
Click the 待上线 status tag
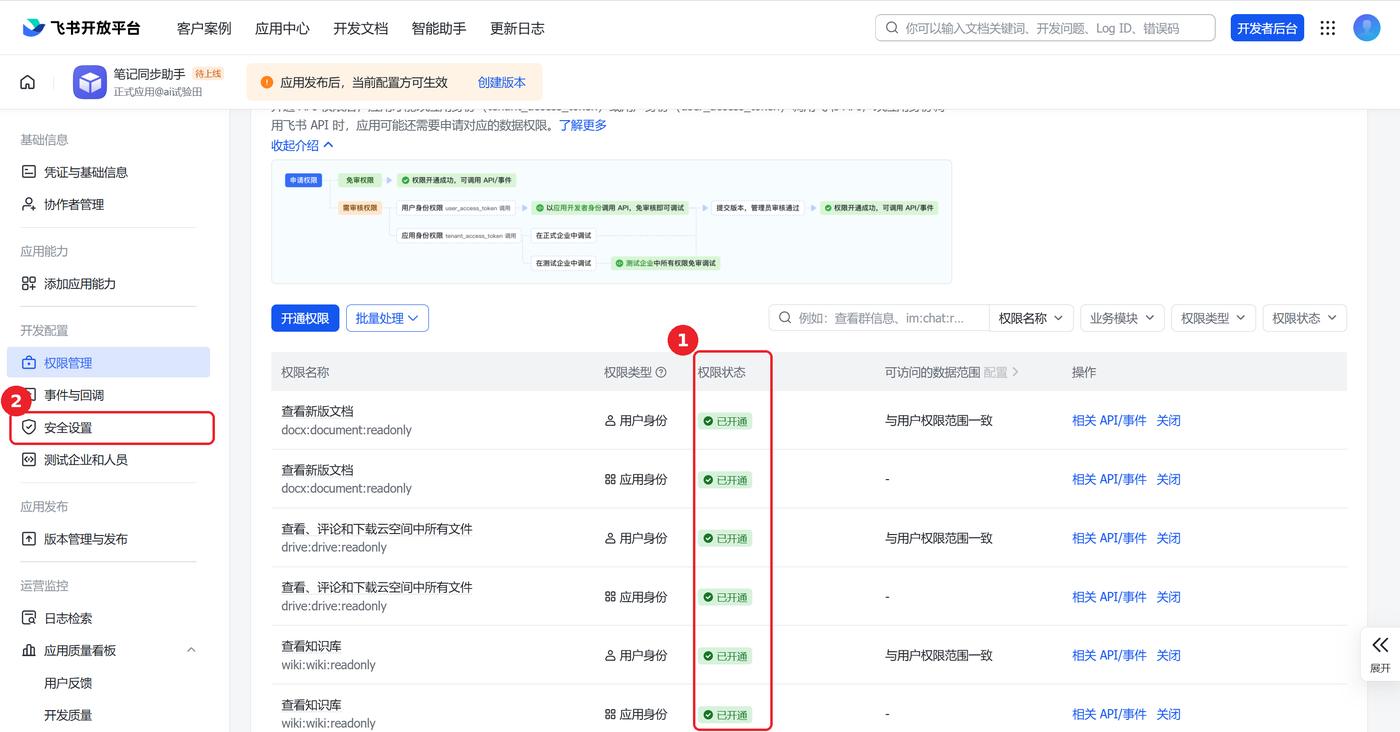click(x=208, y=74)
